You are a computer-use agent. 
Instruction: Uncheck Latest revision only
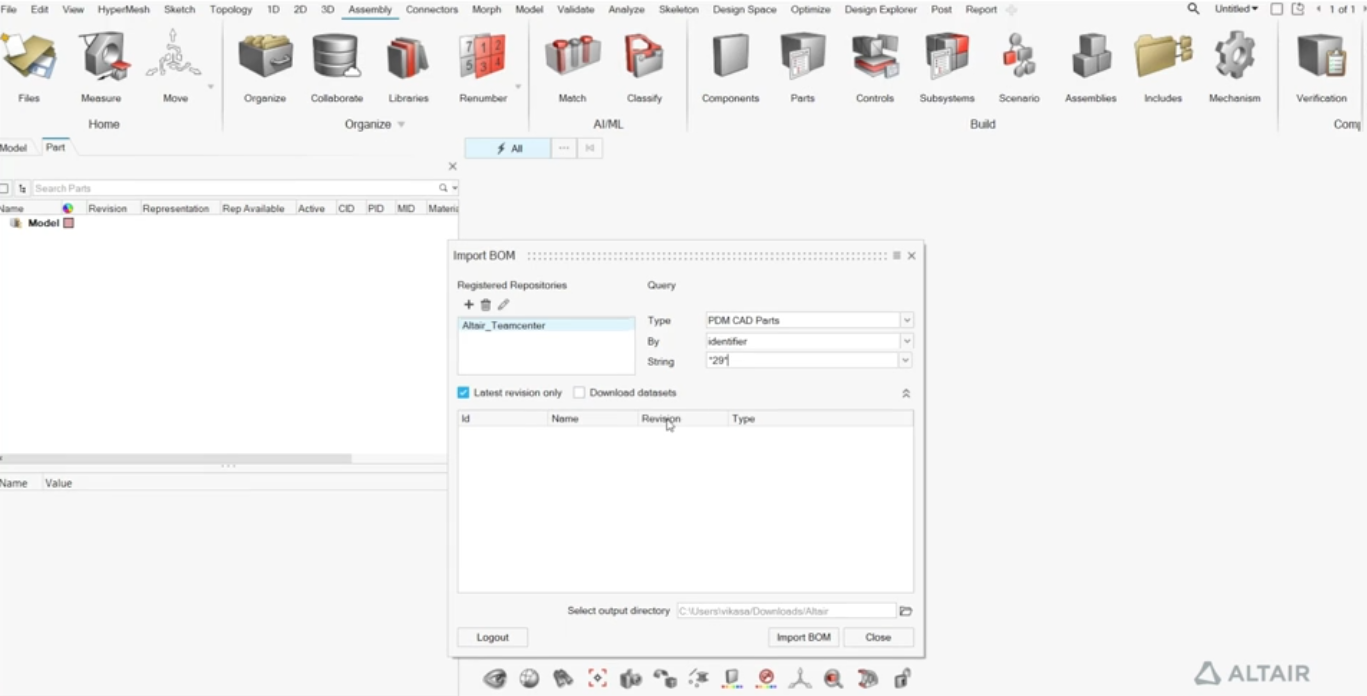pos(463,393)
